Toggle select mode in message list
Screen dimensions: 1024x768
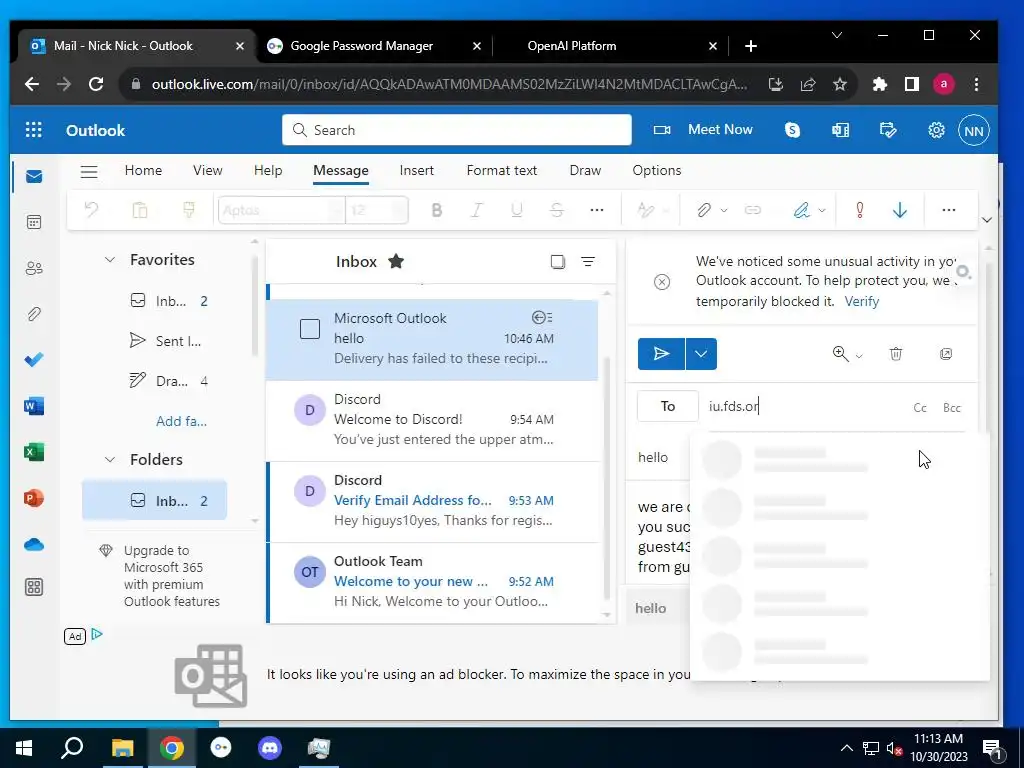[557, 262]
